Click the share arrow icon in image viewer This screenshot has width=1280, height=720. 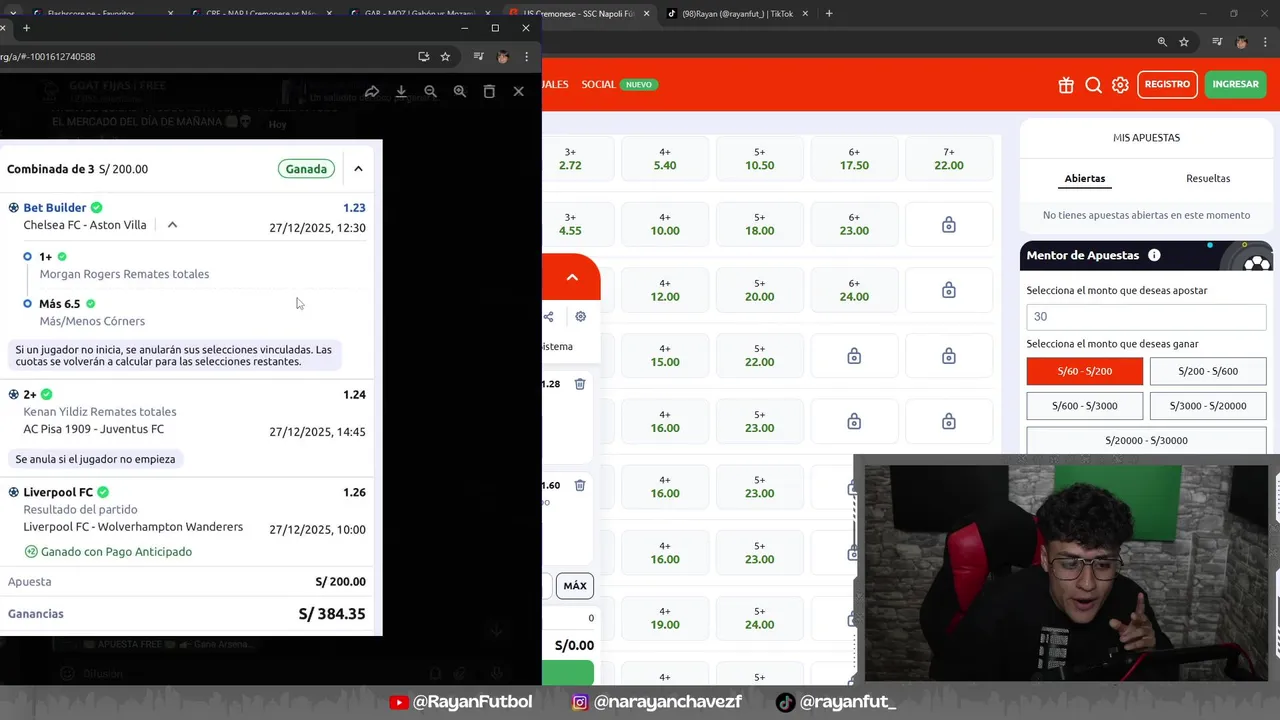coord(372,91)
